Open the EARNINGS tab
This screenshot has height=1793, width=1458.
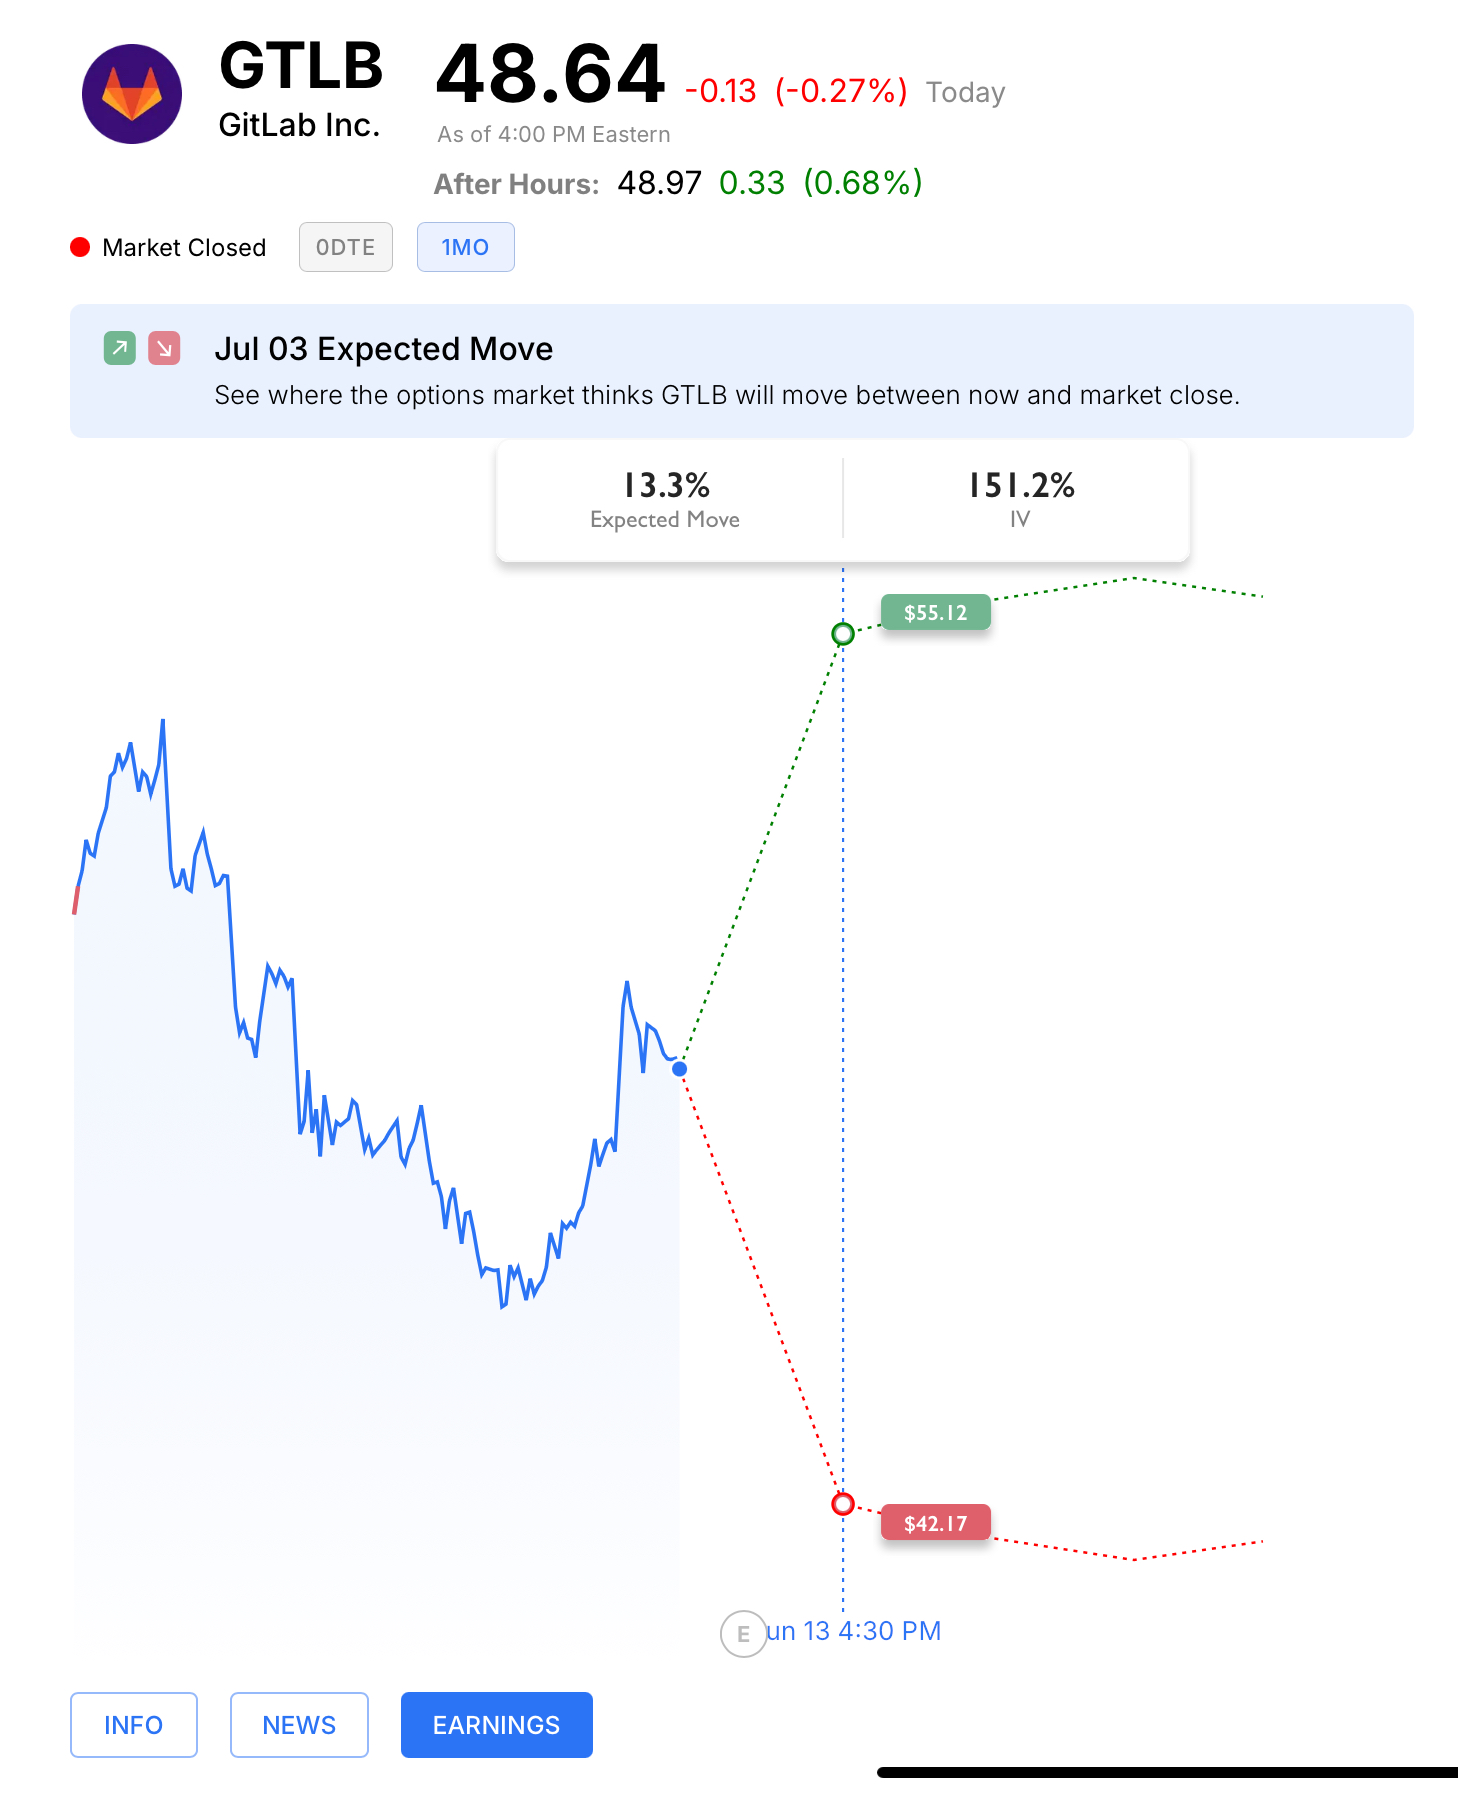point(497,1725)
